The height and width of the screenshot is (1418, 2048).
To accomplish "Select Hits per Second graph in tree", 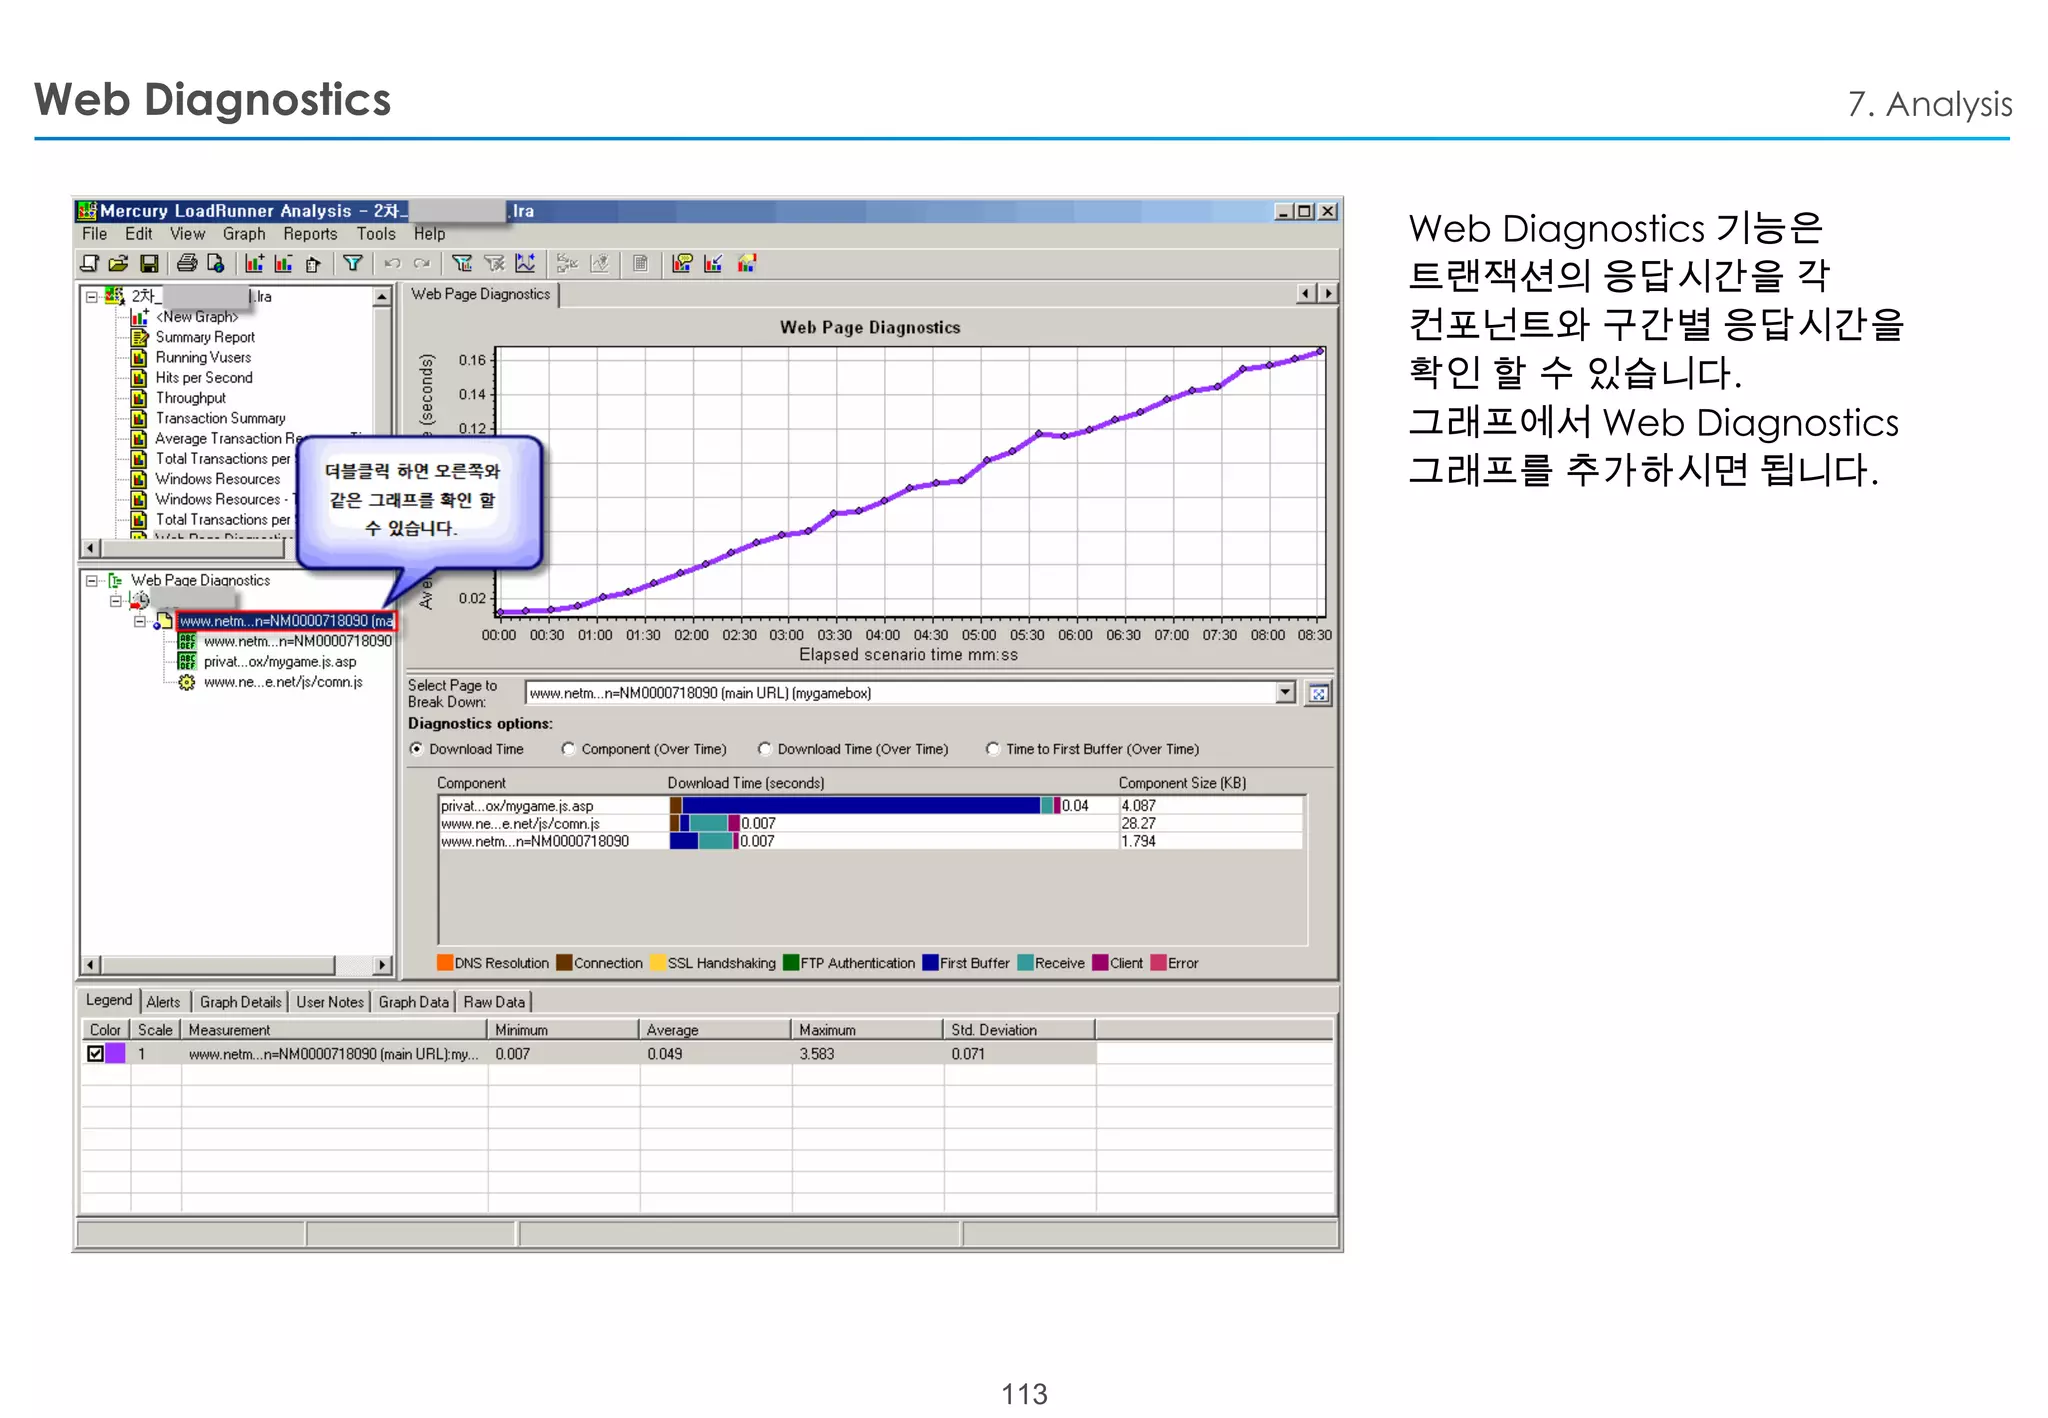I will pos(204,377).
